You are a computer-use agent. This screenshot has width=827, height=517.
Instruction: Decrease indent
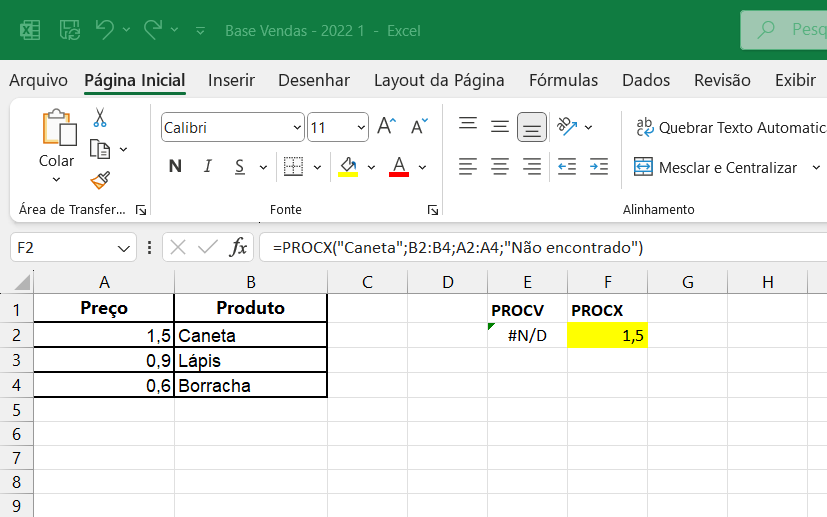coord(567,167)
